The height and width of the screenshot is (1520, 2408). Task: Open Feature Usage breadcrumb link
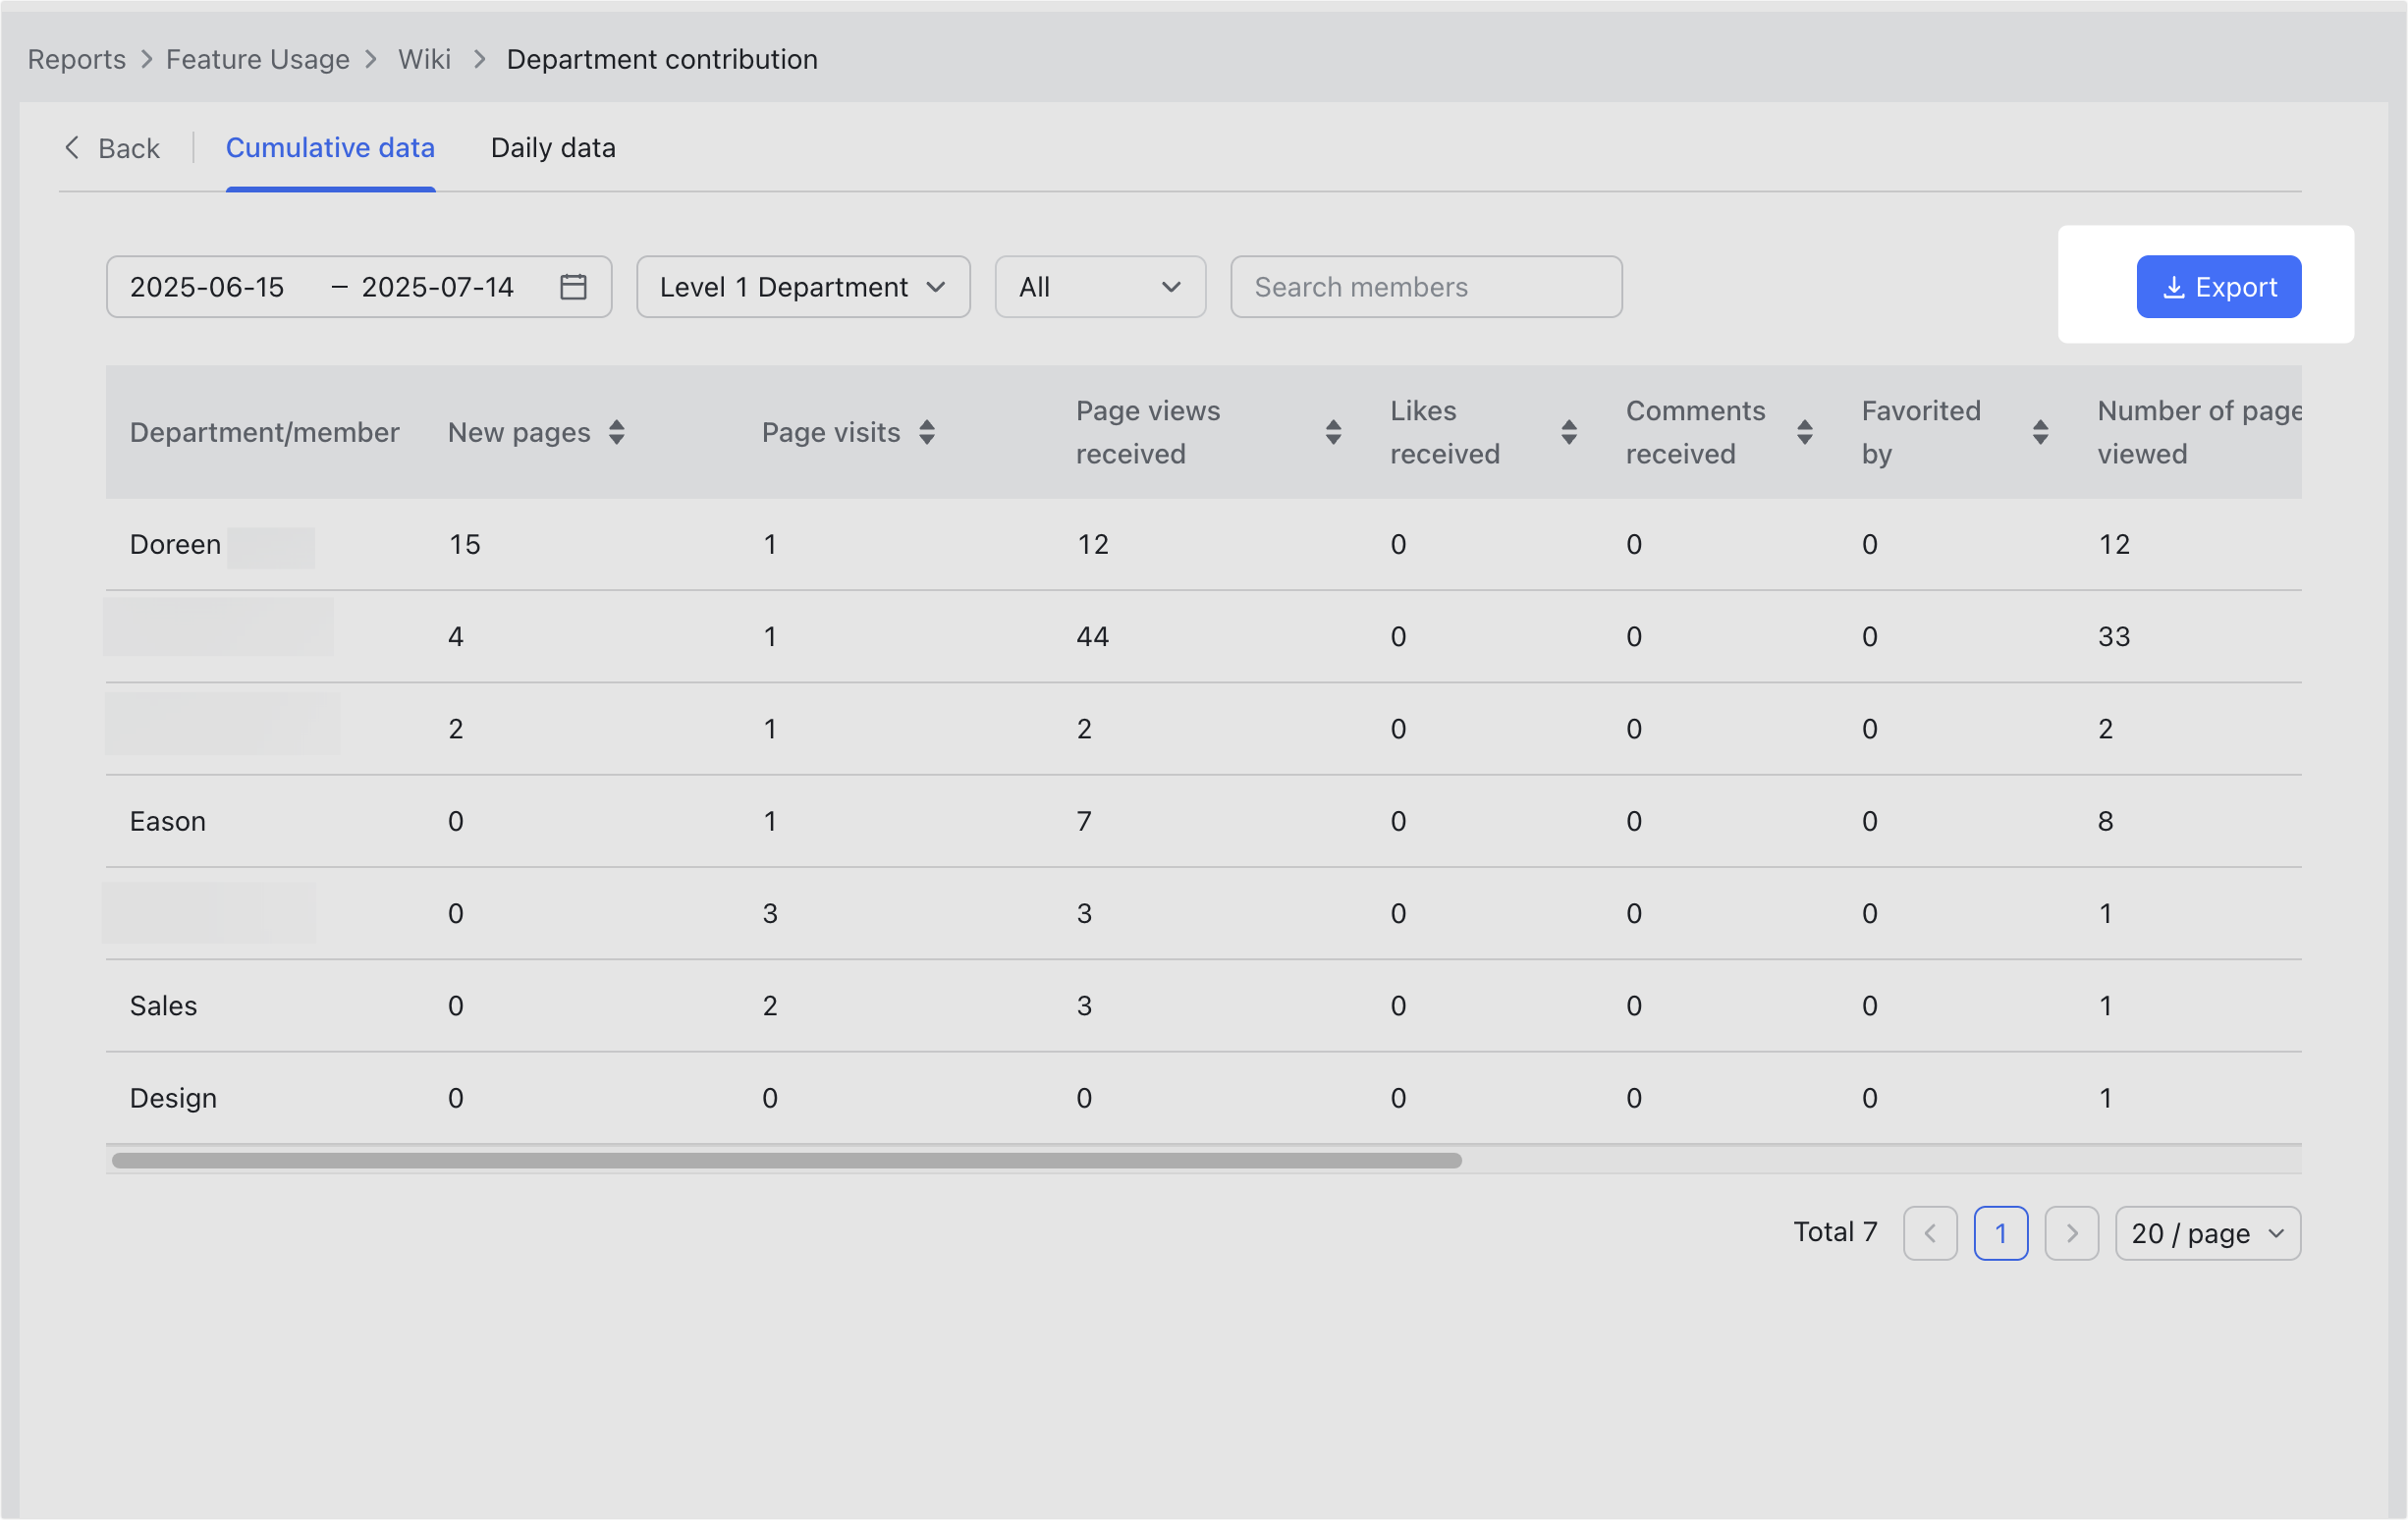pyautogui.click(x=258, y=59)
